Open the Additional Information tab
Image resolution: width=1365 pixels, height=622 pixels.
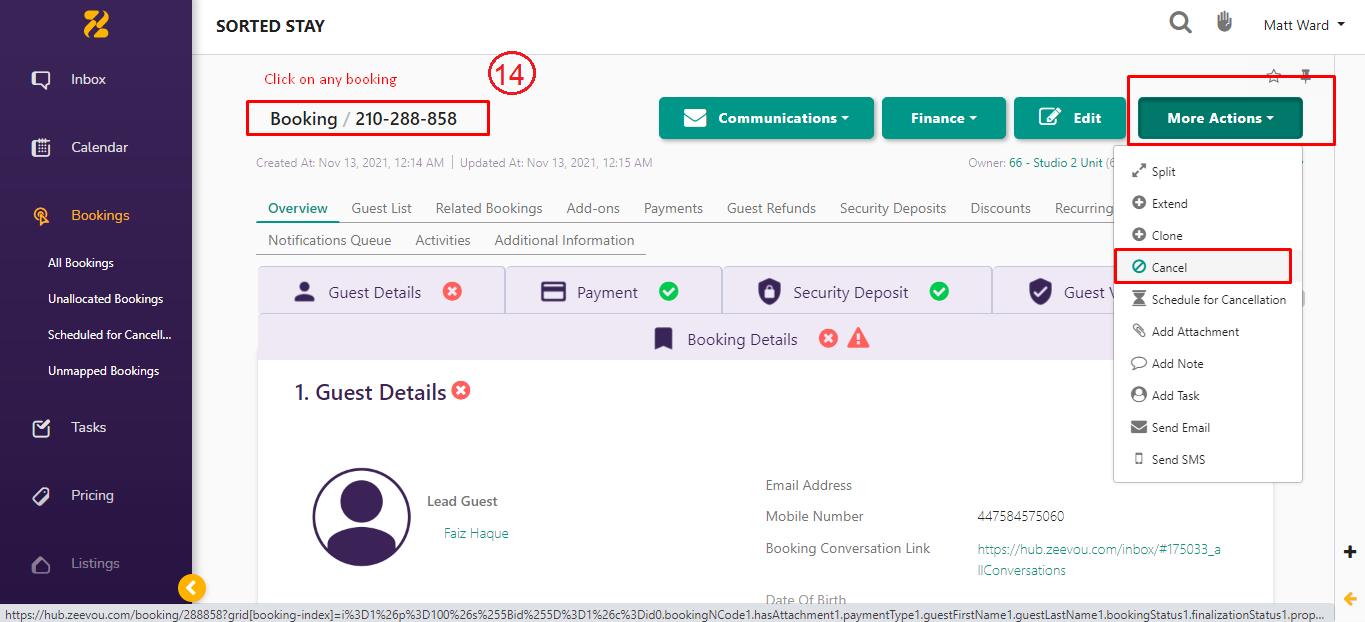[564, 240]
